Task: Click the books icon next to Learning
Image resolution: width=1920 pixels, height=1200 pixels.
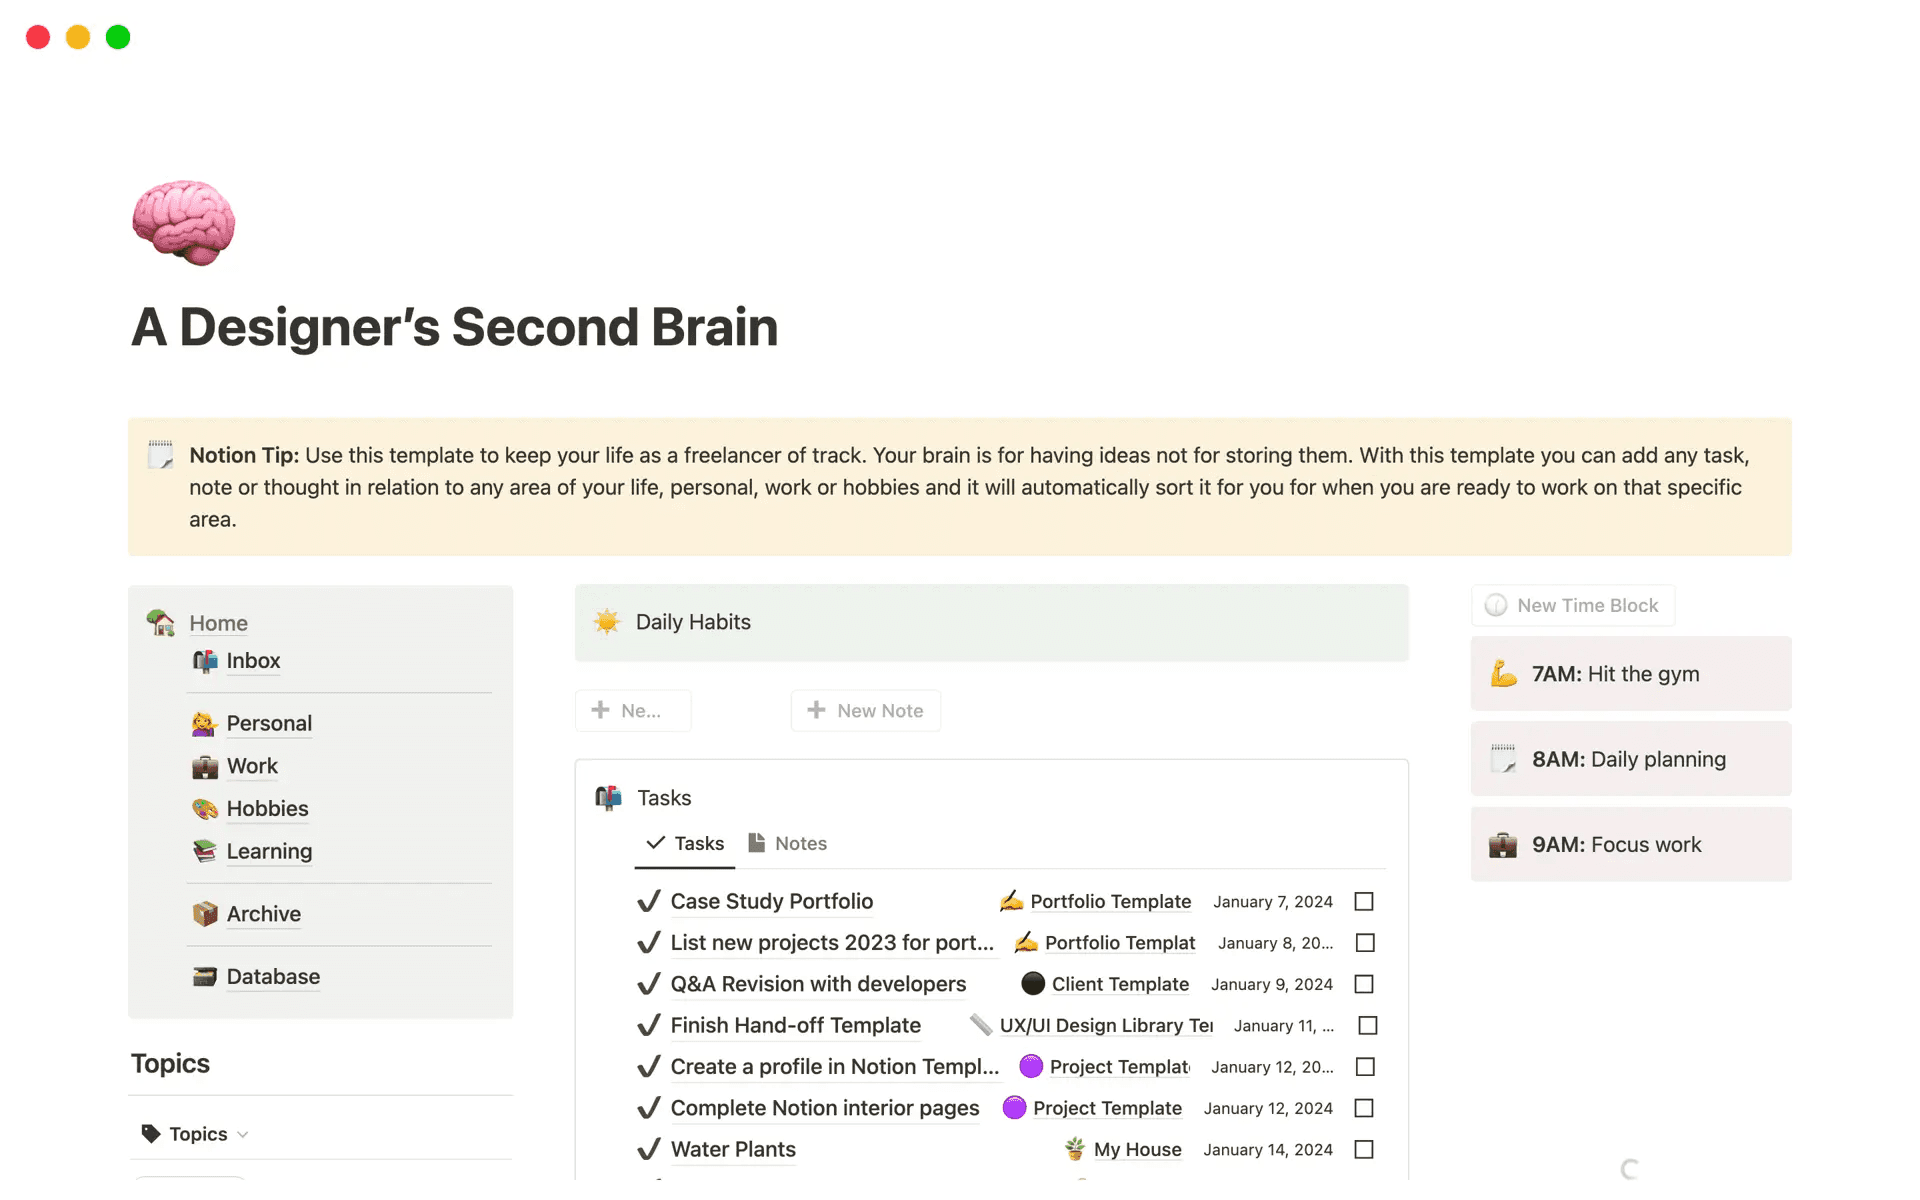Action: pyautogui.click(x=205, y=851)
